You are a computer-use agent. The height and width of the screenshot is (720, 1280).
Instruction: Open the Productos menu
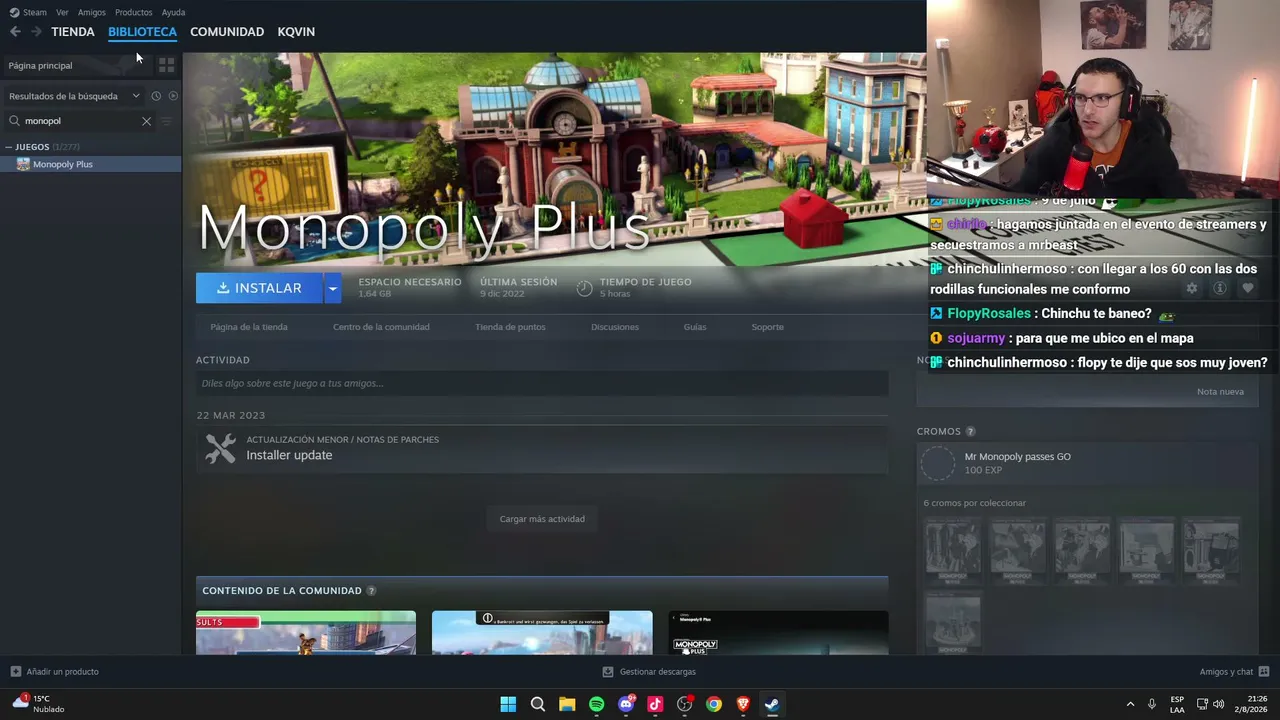tap(133, 12)
